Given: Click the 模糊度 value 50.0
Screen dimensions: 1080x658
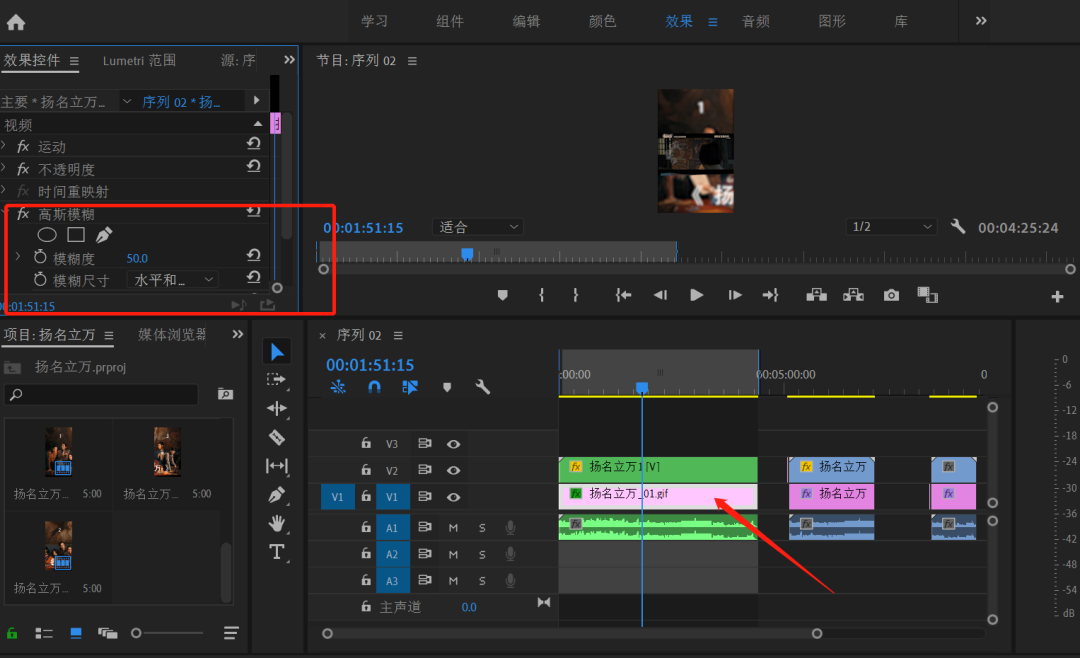Looking at the screenshot, I should (137, 258).
